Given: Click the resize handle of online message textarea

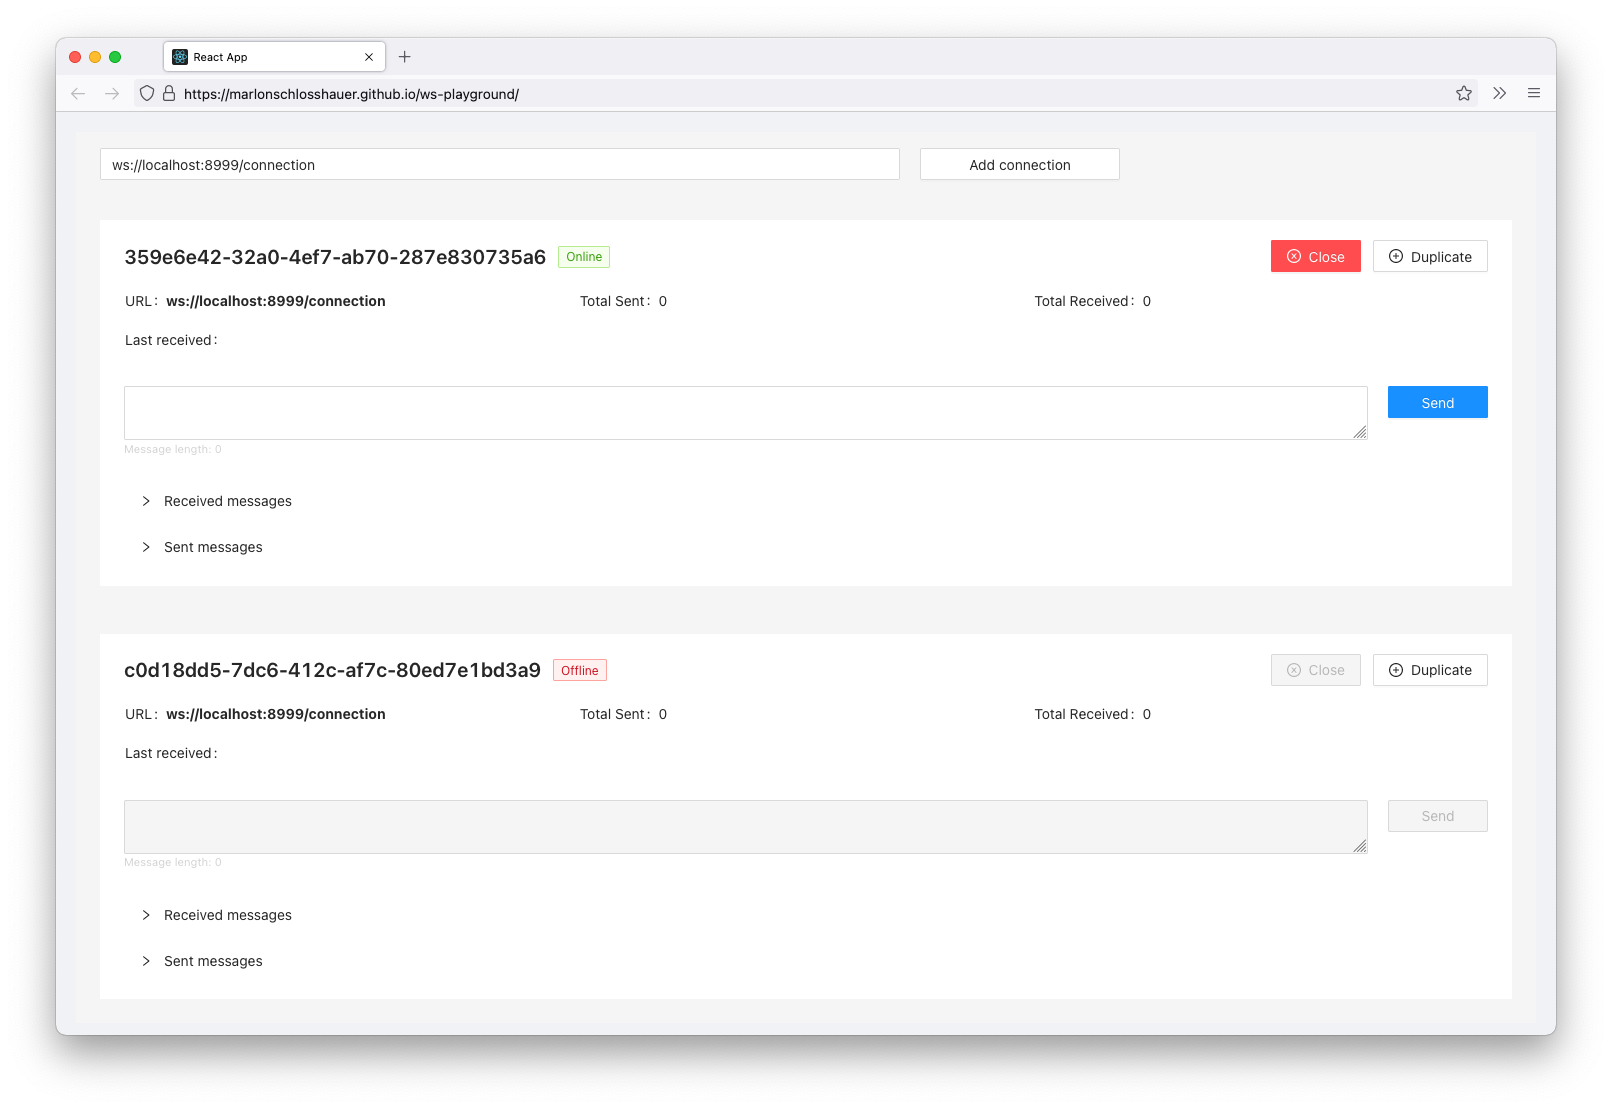Looking at the screenshot, I should point(1360,432).
